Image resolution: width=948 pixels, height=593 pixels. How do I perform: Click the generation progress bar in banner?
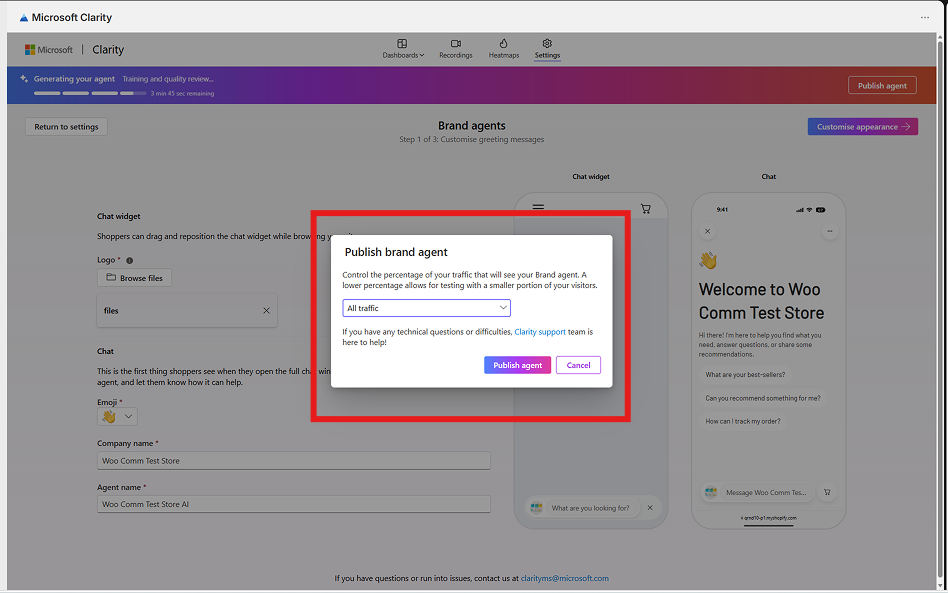[90, 93]
